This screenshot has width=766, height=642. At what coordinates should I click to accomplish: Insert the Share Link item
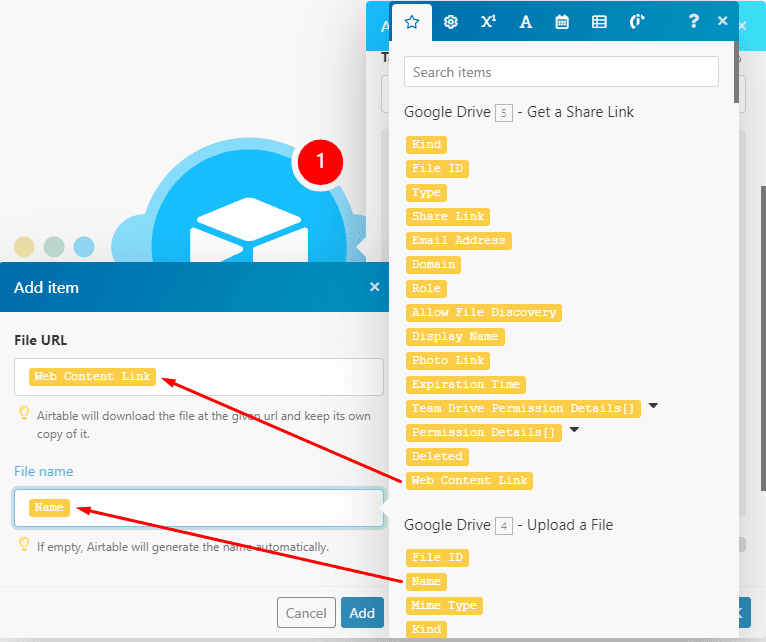tap(447, 216)
